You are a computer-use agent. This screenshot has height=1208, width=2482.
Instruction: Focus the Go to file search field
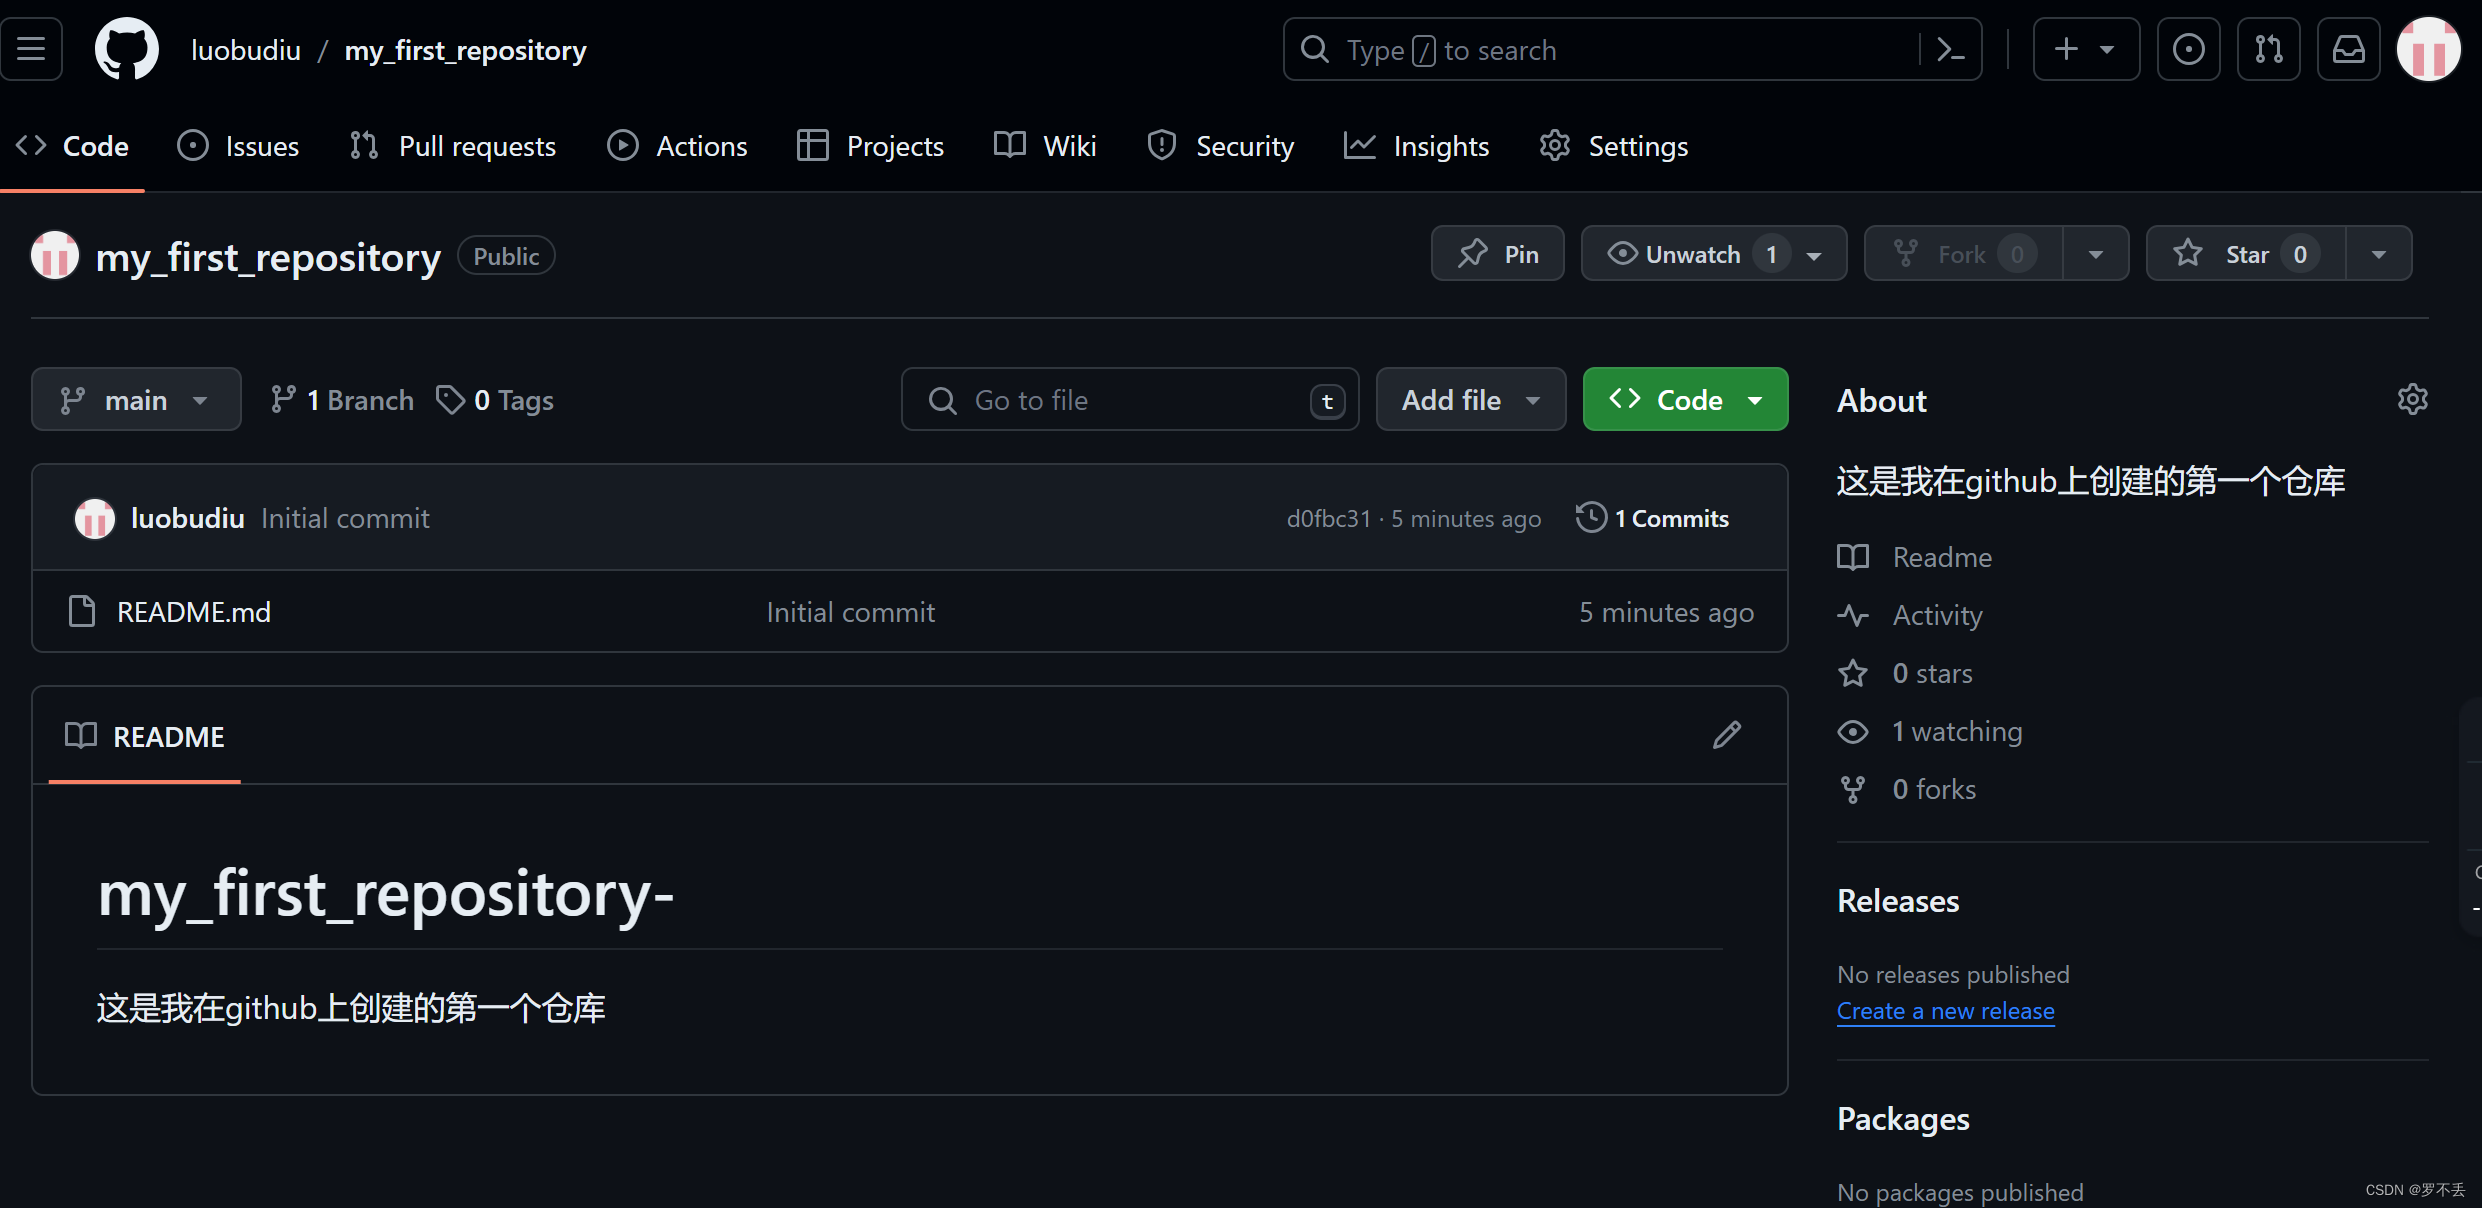[1130, 400]
